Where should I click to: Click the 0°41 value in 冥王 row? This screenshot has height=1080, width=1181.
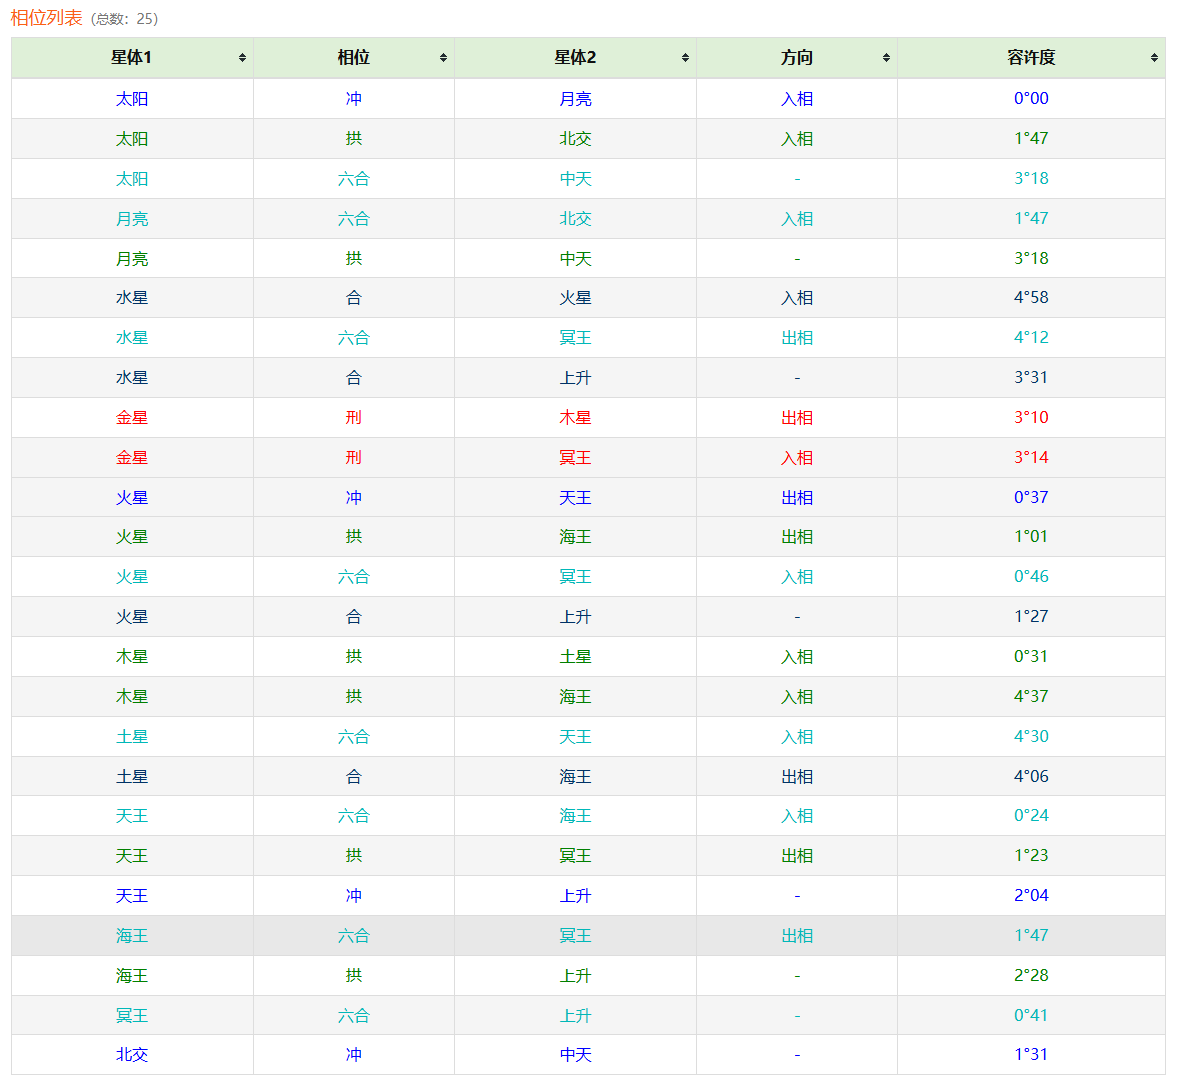pyautogui.click(x=1031, y=1015)
